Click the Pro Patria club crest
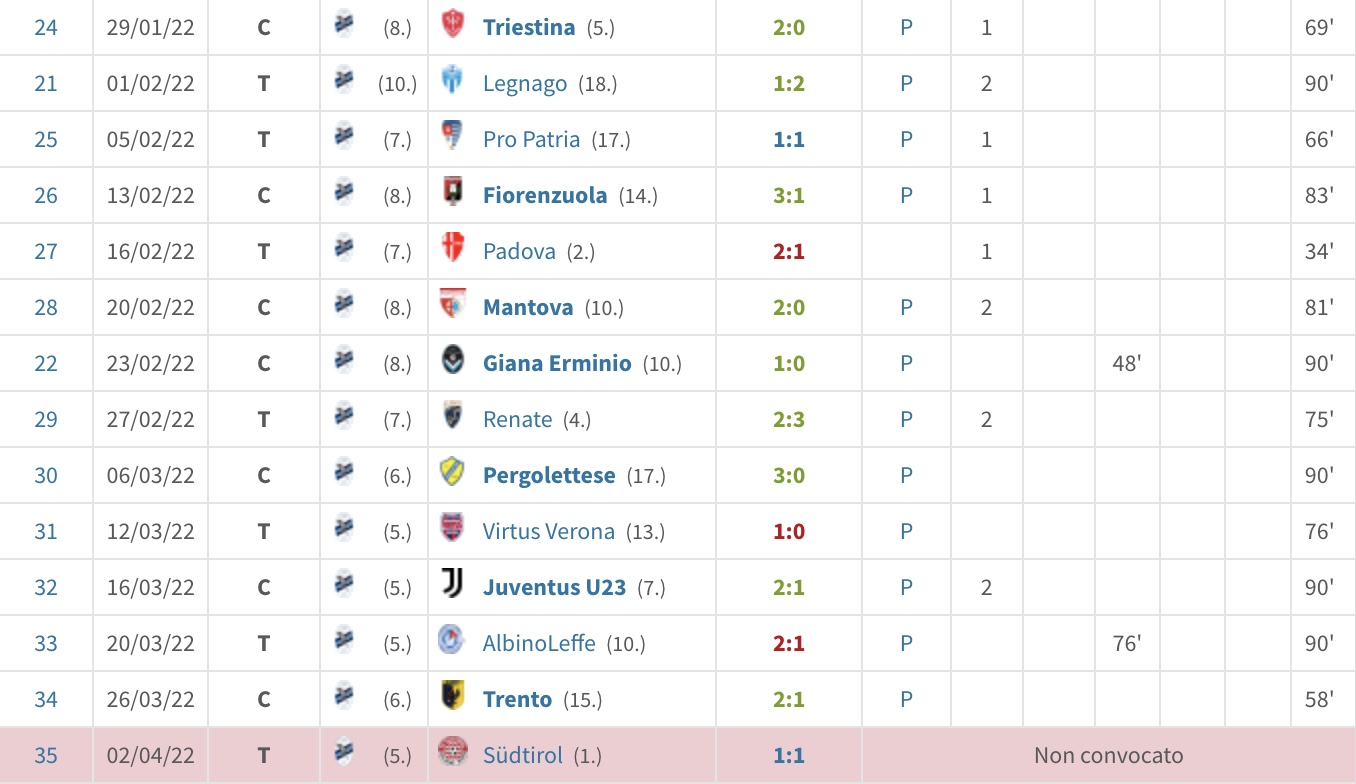1356x784 pixels. tap(452, 139)
